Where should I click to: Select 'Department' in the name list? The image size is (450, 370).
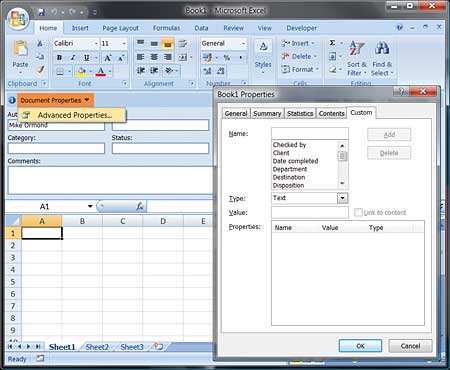290,169
